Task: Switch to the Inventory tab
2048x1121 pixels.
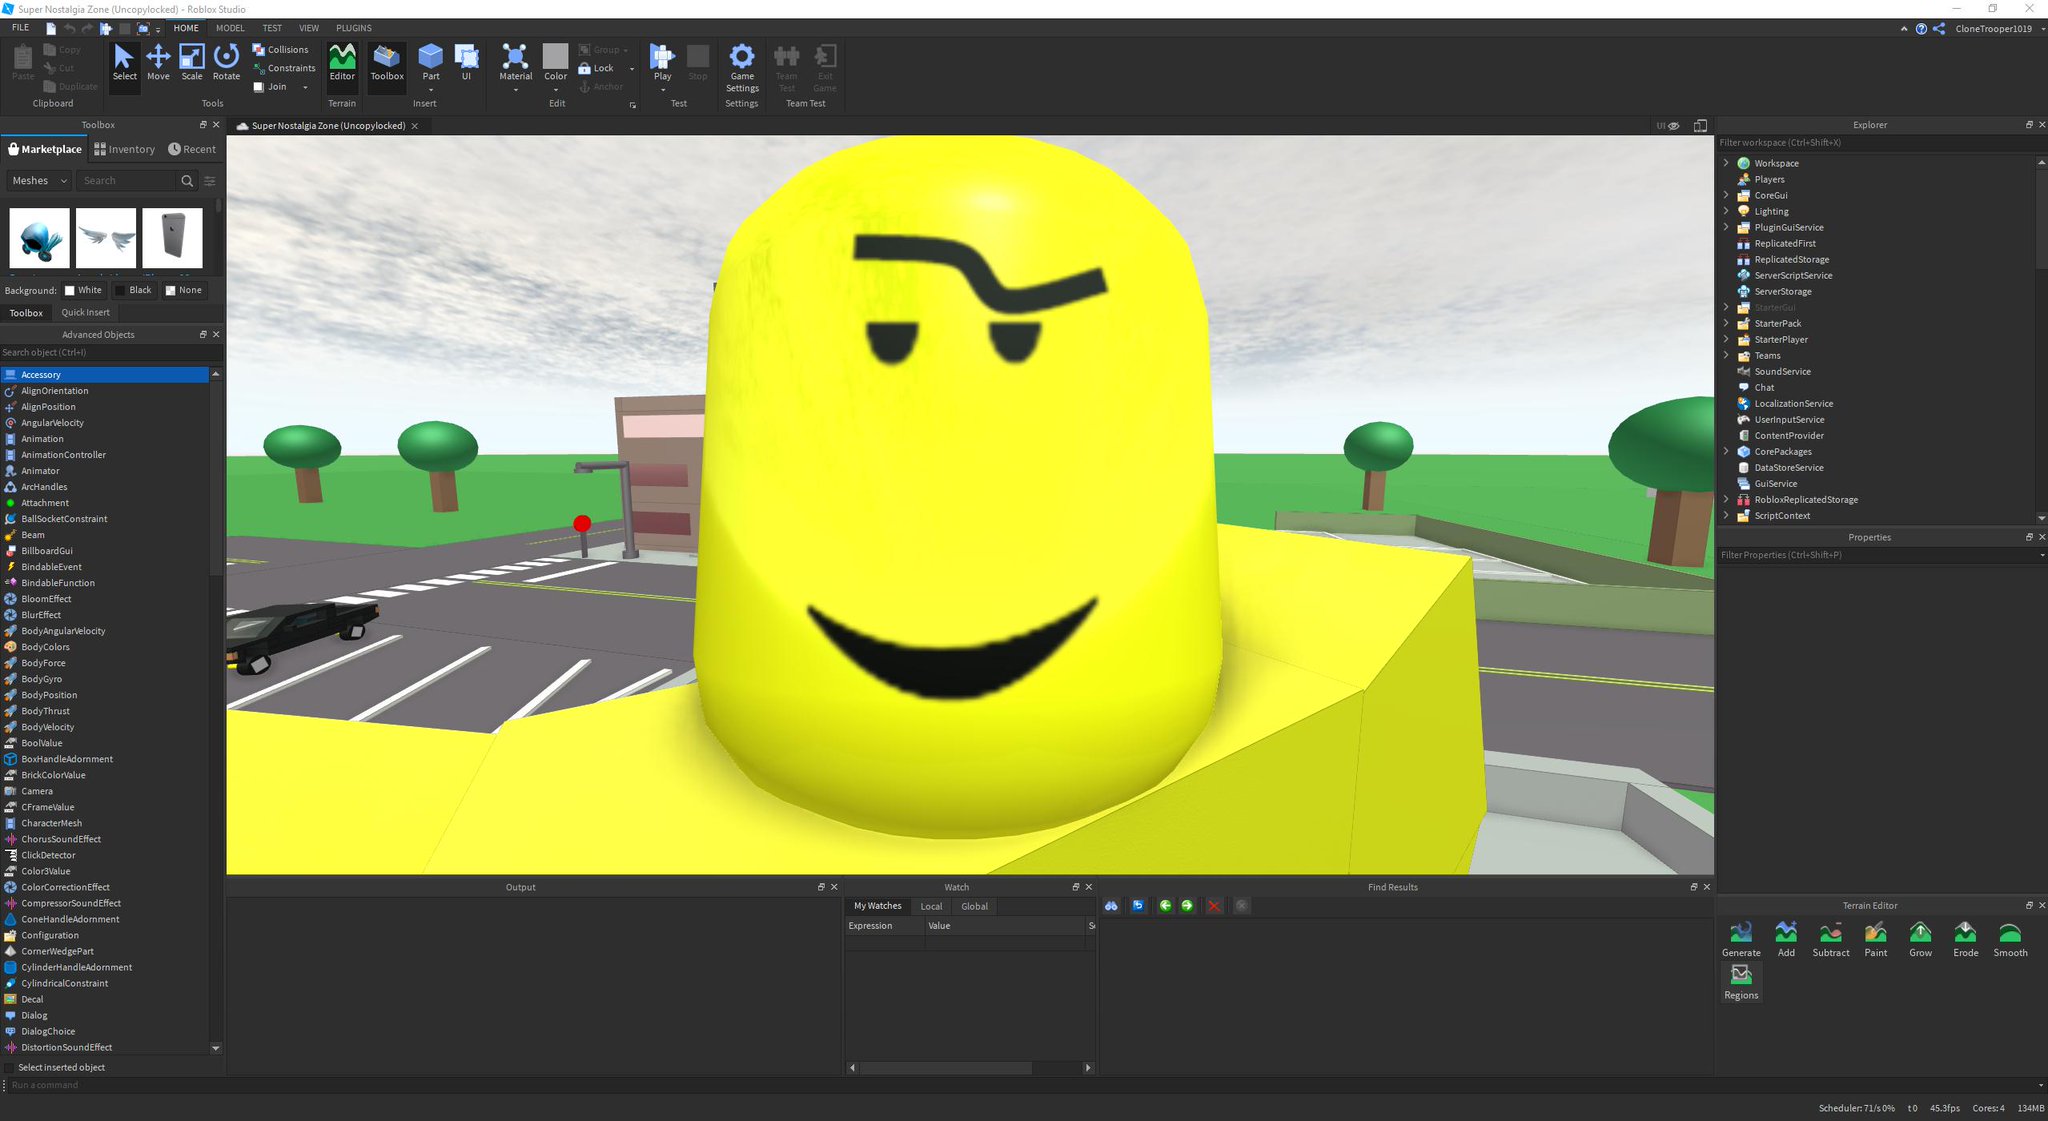Action: point(125,149)
